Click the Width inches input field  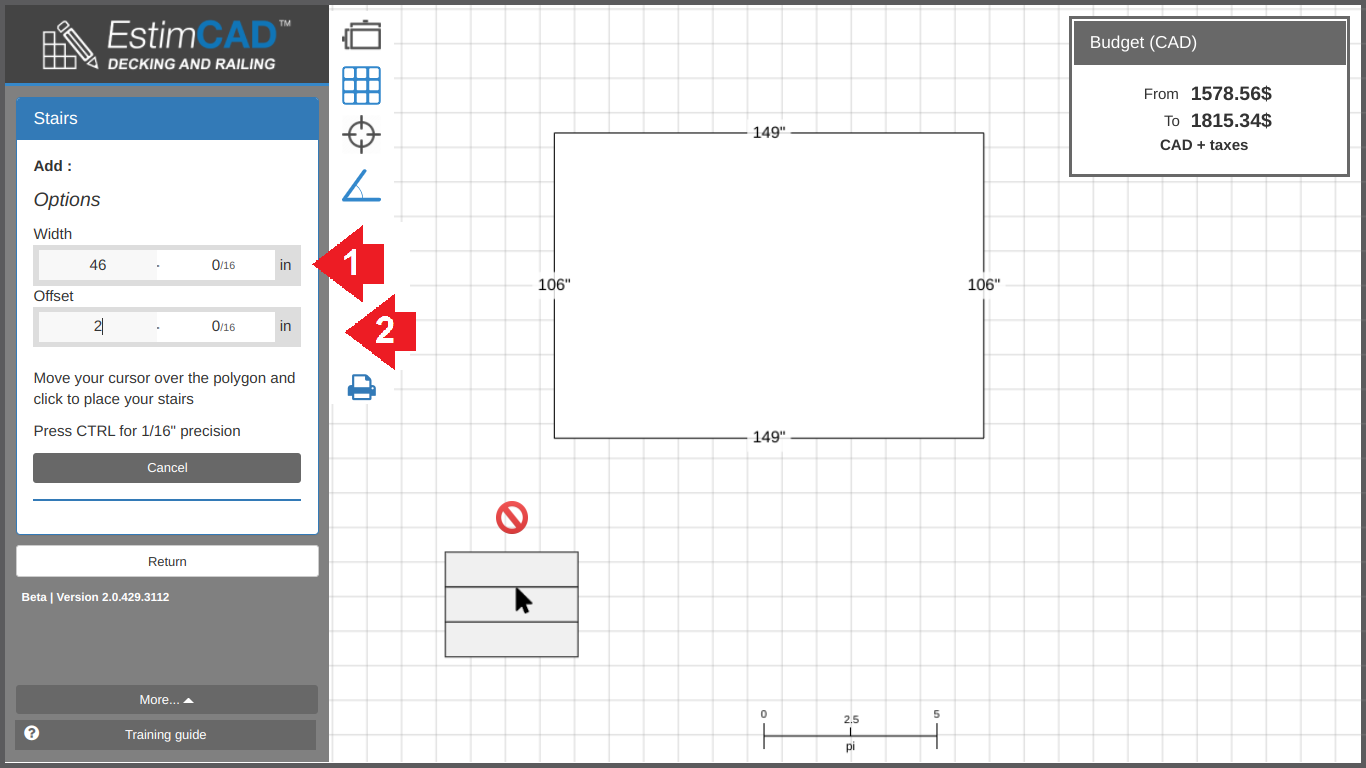tap(97, 265)
